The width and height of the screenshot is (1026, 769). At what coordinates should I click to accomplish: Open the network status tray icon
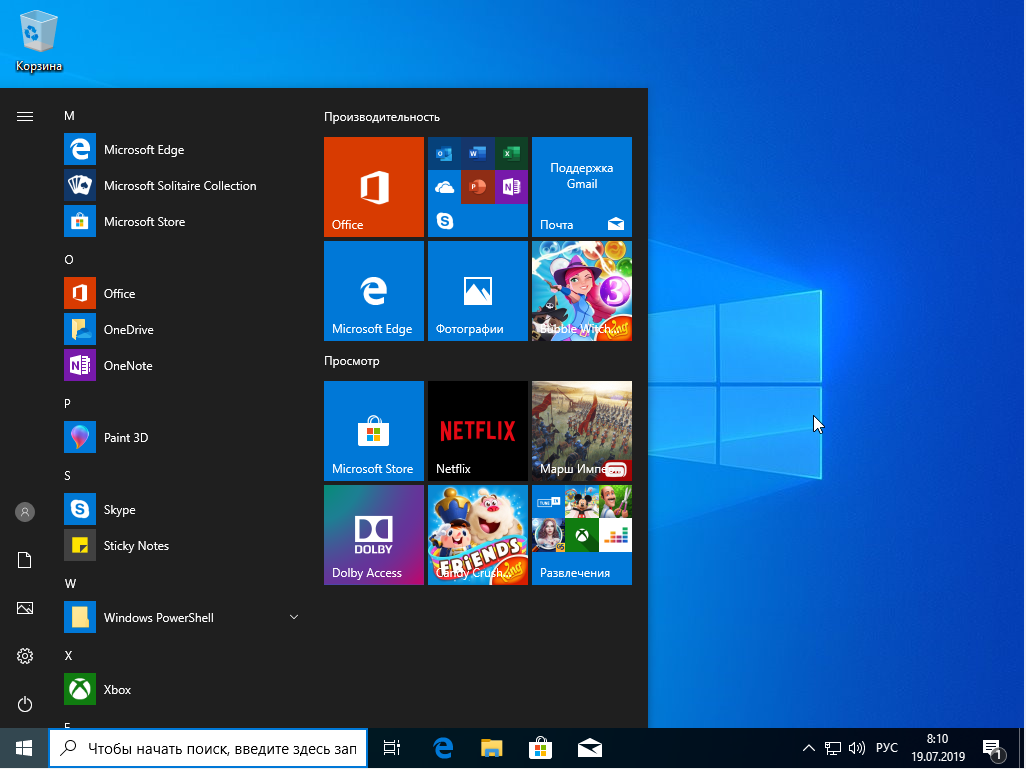pos(832,748)
